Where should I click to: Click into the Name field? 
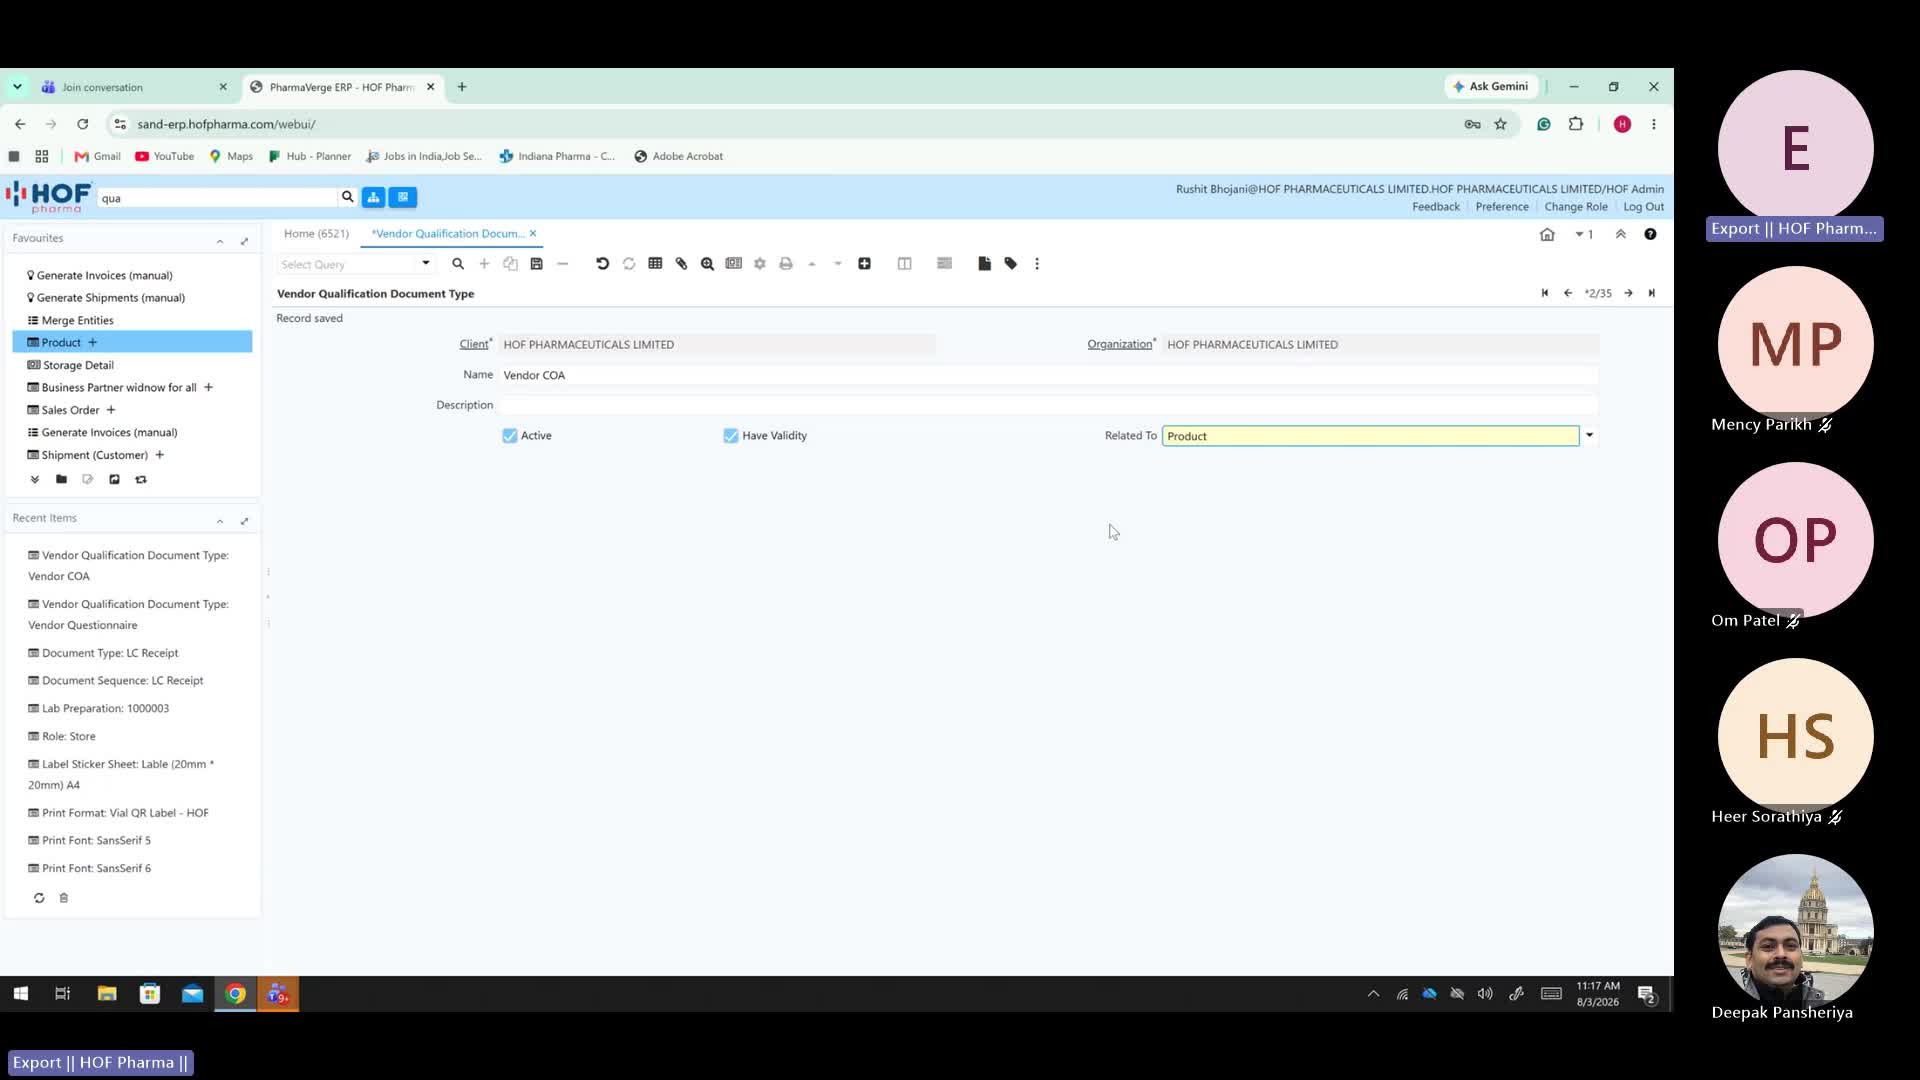[x=1048, y=375]
